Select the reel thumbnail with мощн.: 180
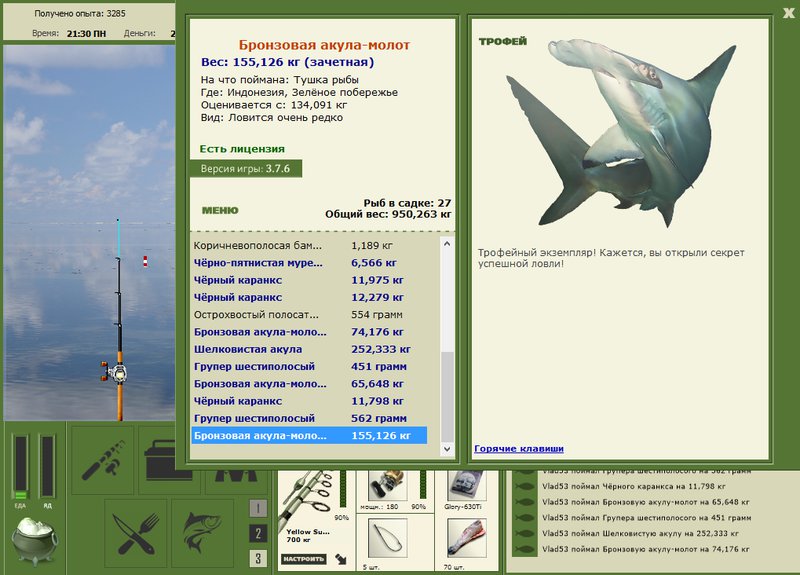 pos(387,485)
